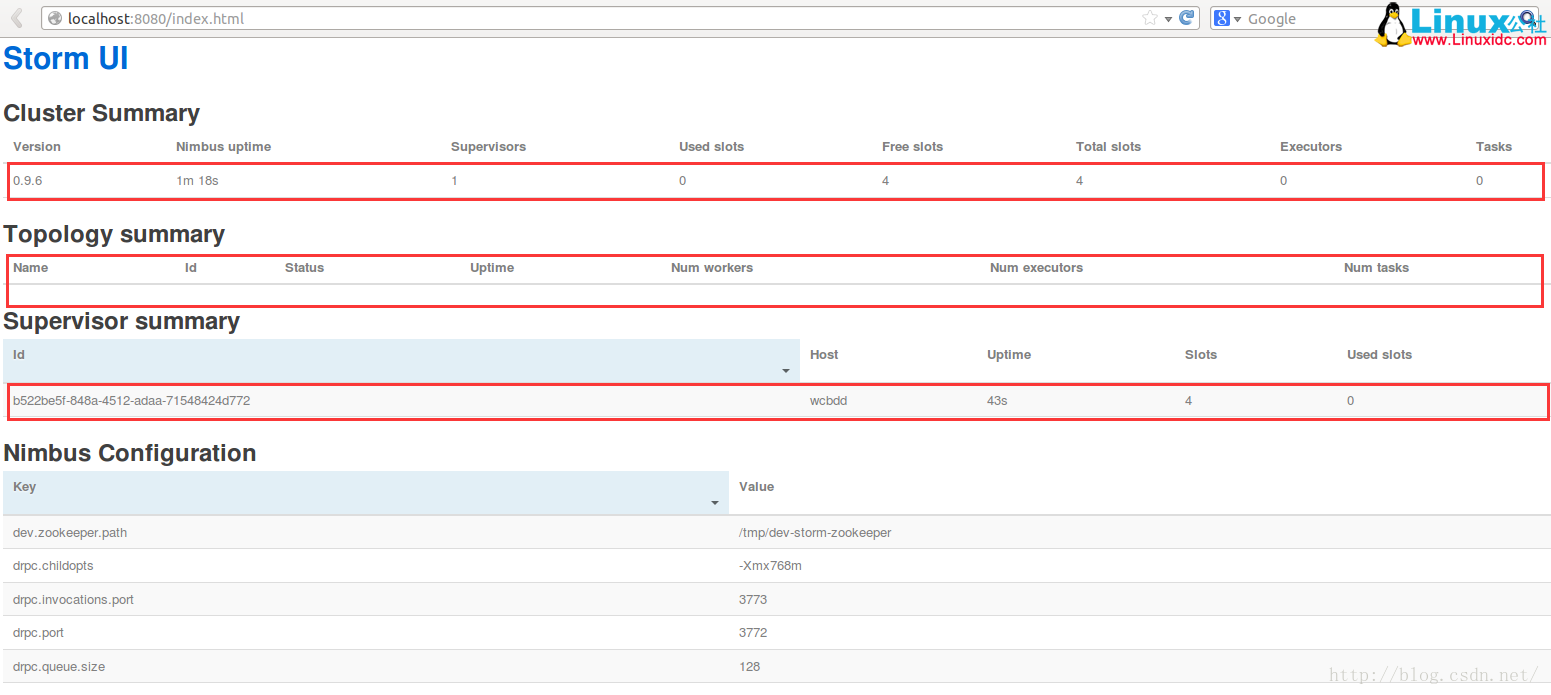The width and height of the screenshot is (1551, 695).
Task: Sort topology table by Name header
Action: click(30, 268)
